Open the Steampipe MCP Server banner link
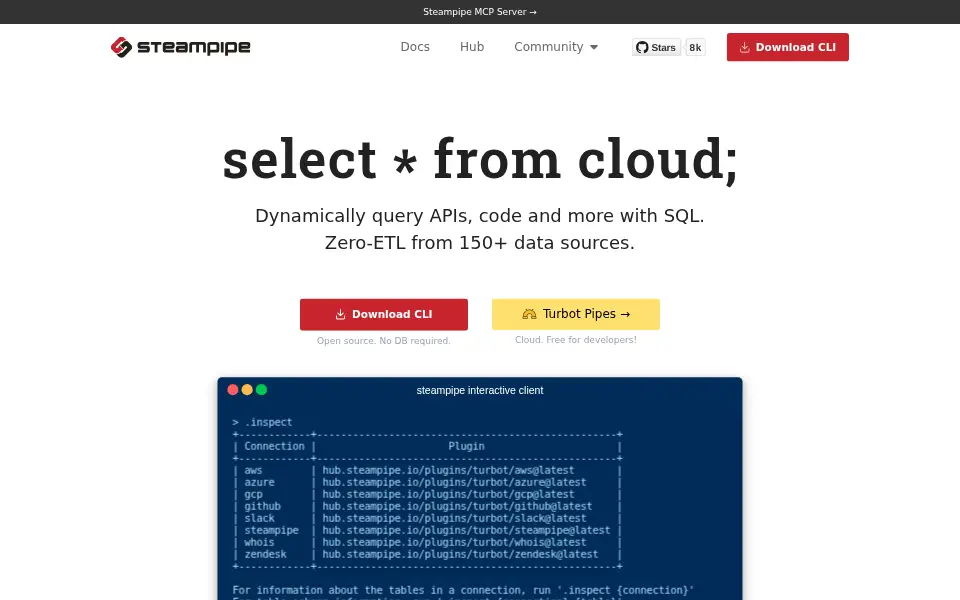 [x=480, y=12]
